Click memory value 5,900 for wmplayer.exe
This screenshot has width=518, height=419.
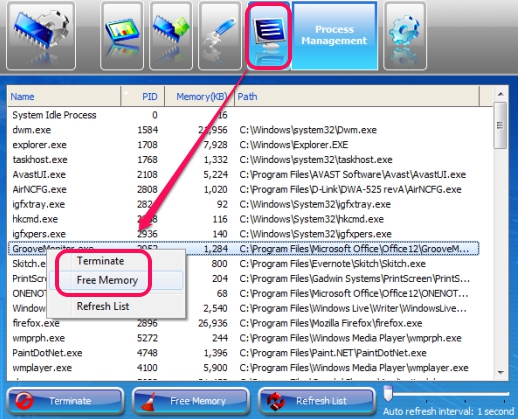tap(215, 368)
